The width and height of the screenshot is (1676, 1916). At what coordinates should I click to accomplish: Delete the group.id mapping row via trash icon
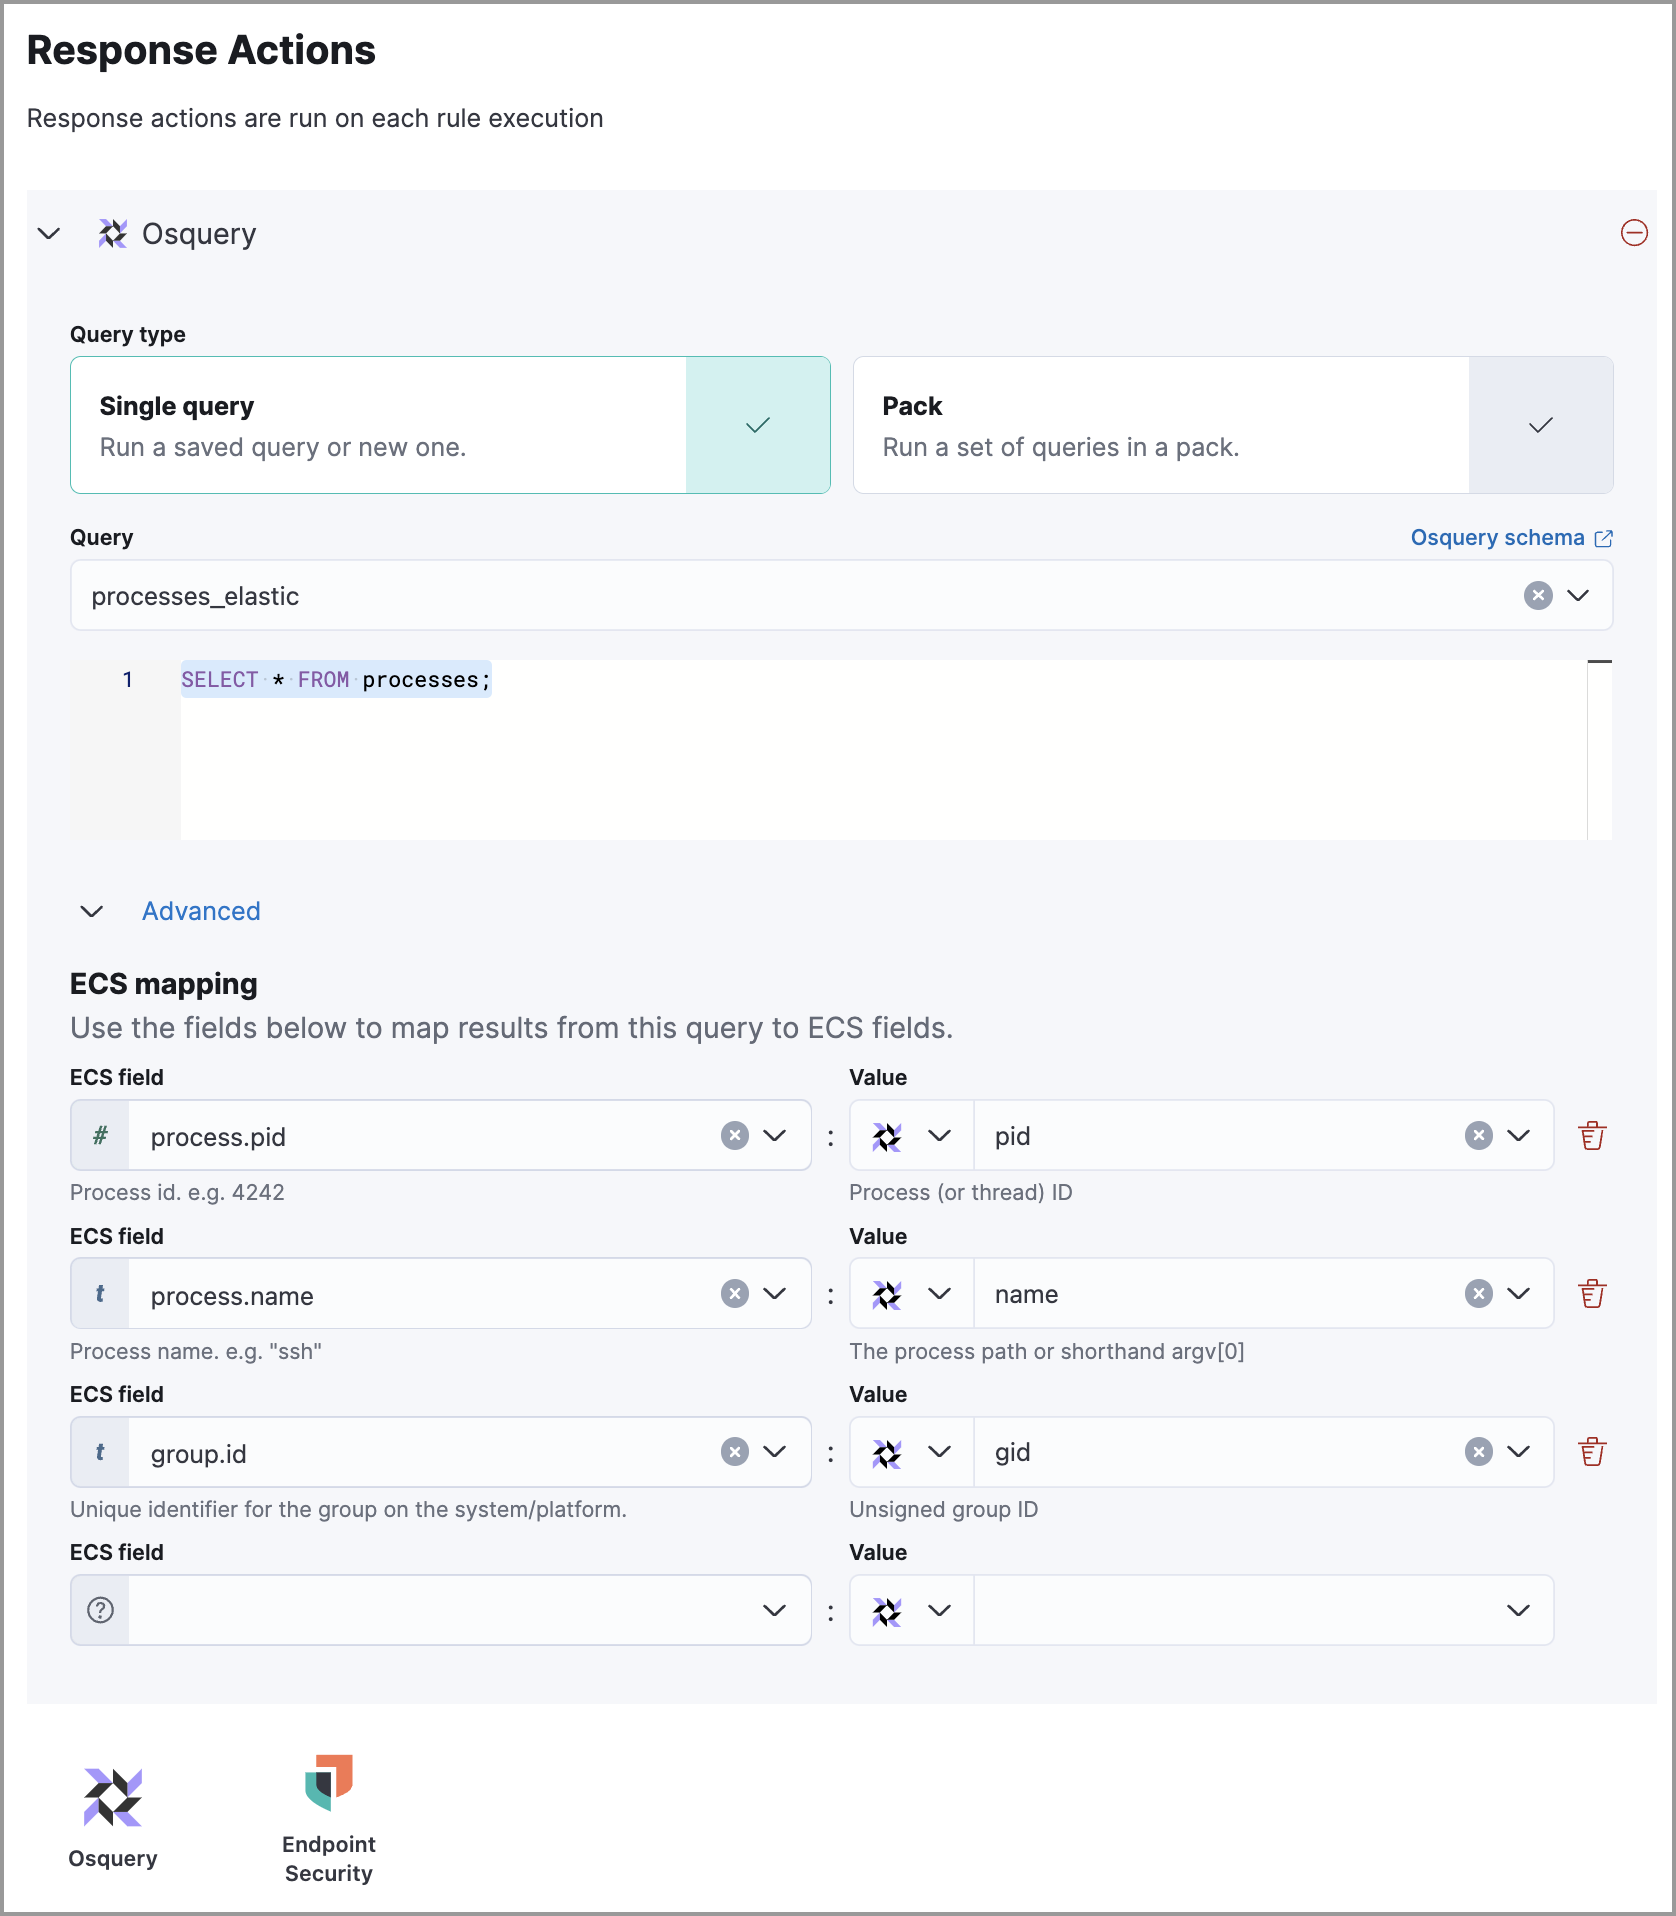tap(1592, 1451)
